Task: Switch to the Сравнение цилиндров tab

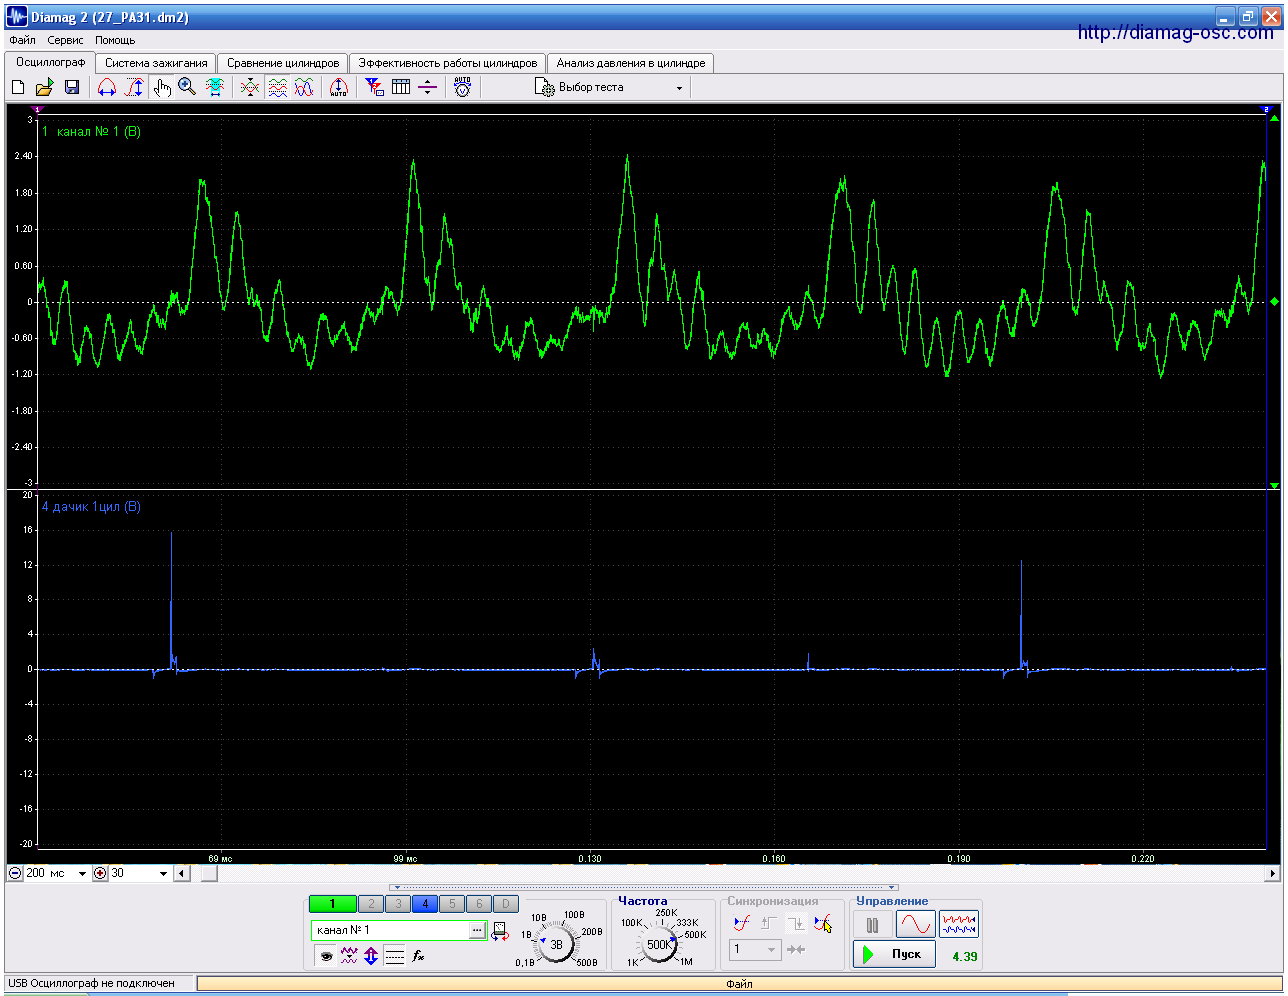Action: pyautogui.click(x=283, y=63)
